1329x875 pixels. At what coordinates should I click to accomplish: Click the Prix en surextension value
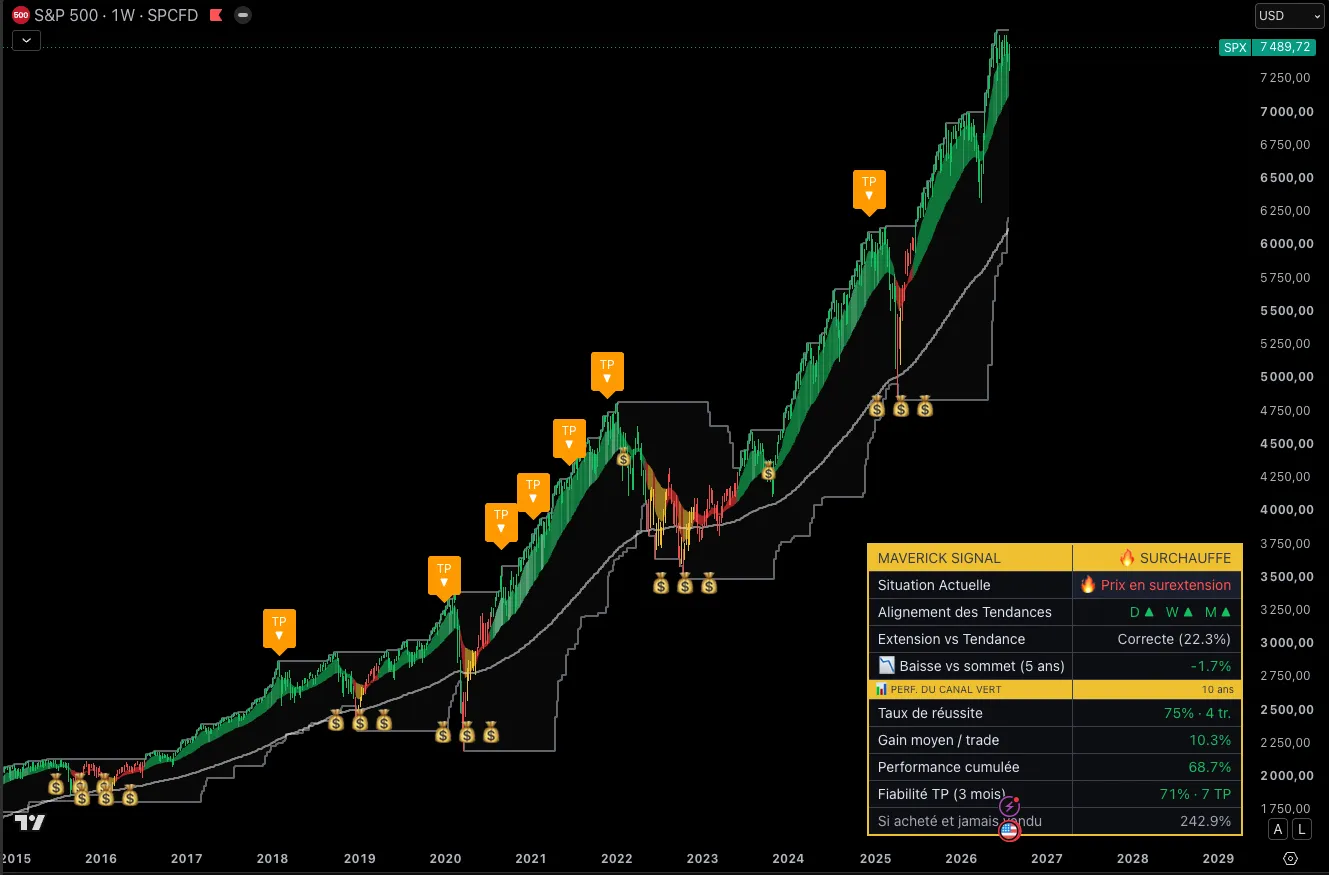tap(1155, 585)
